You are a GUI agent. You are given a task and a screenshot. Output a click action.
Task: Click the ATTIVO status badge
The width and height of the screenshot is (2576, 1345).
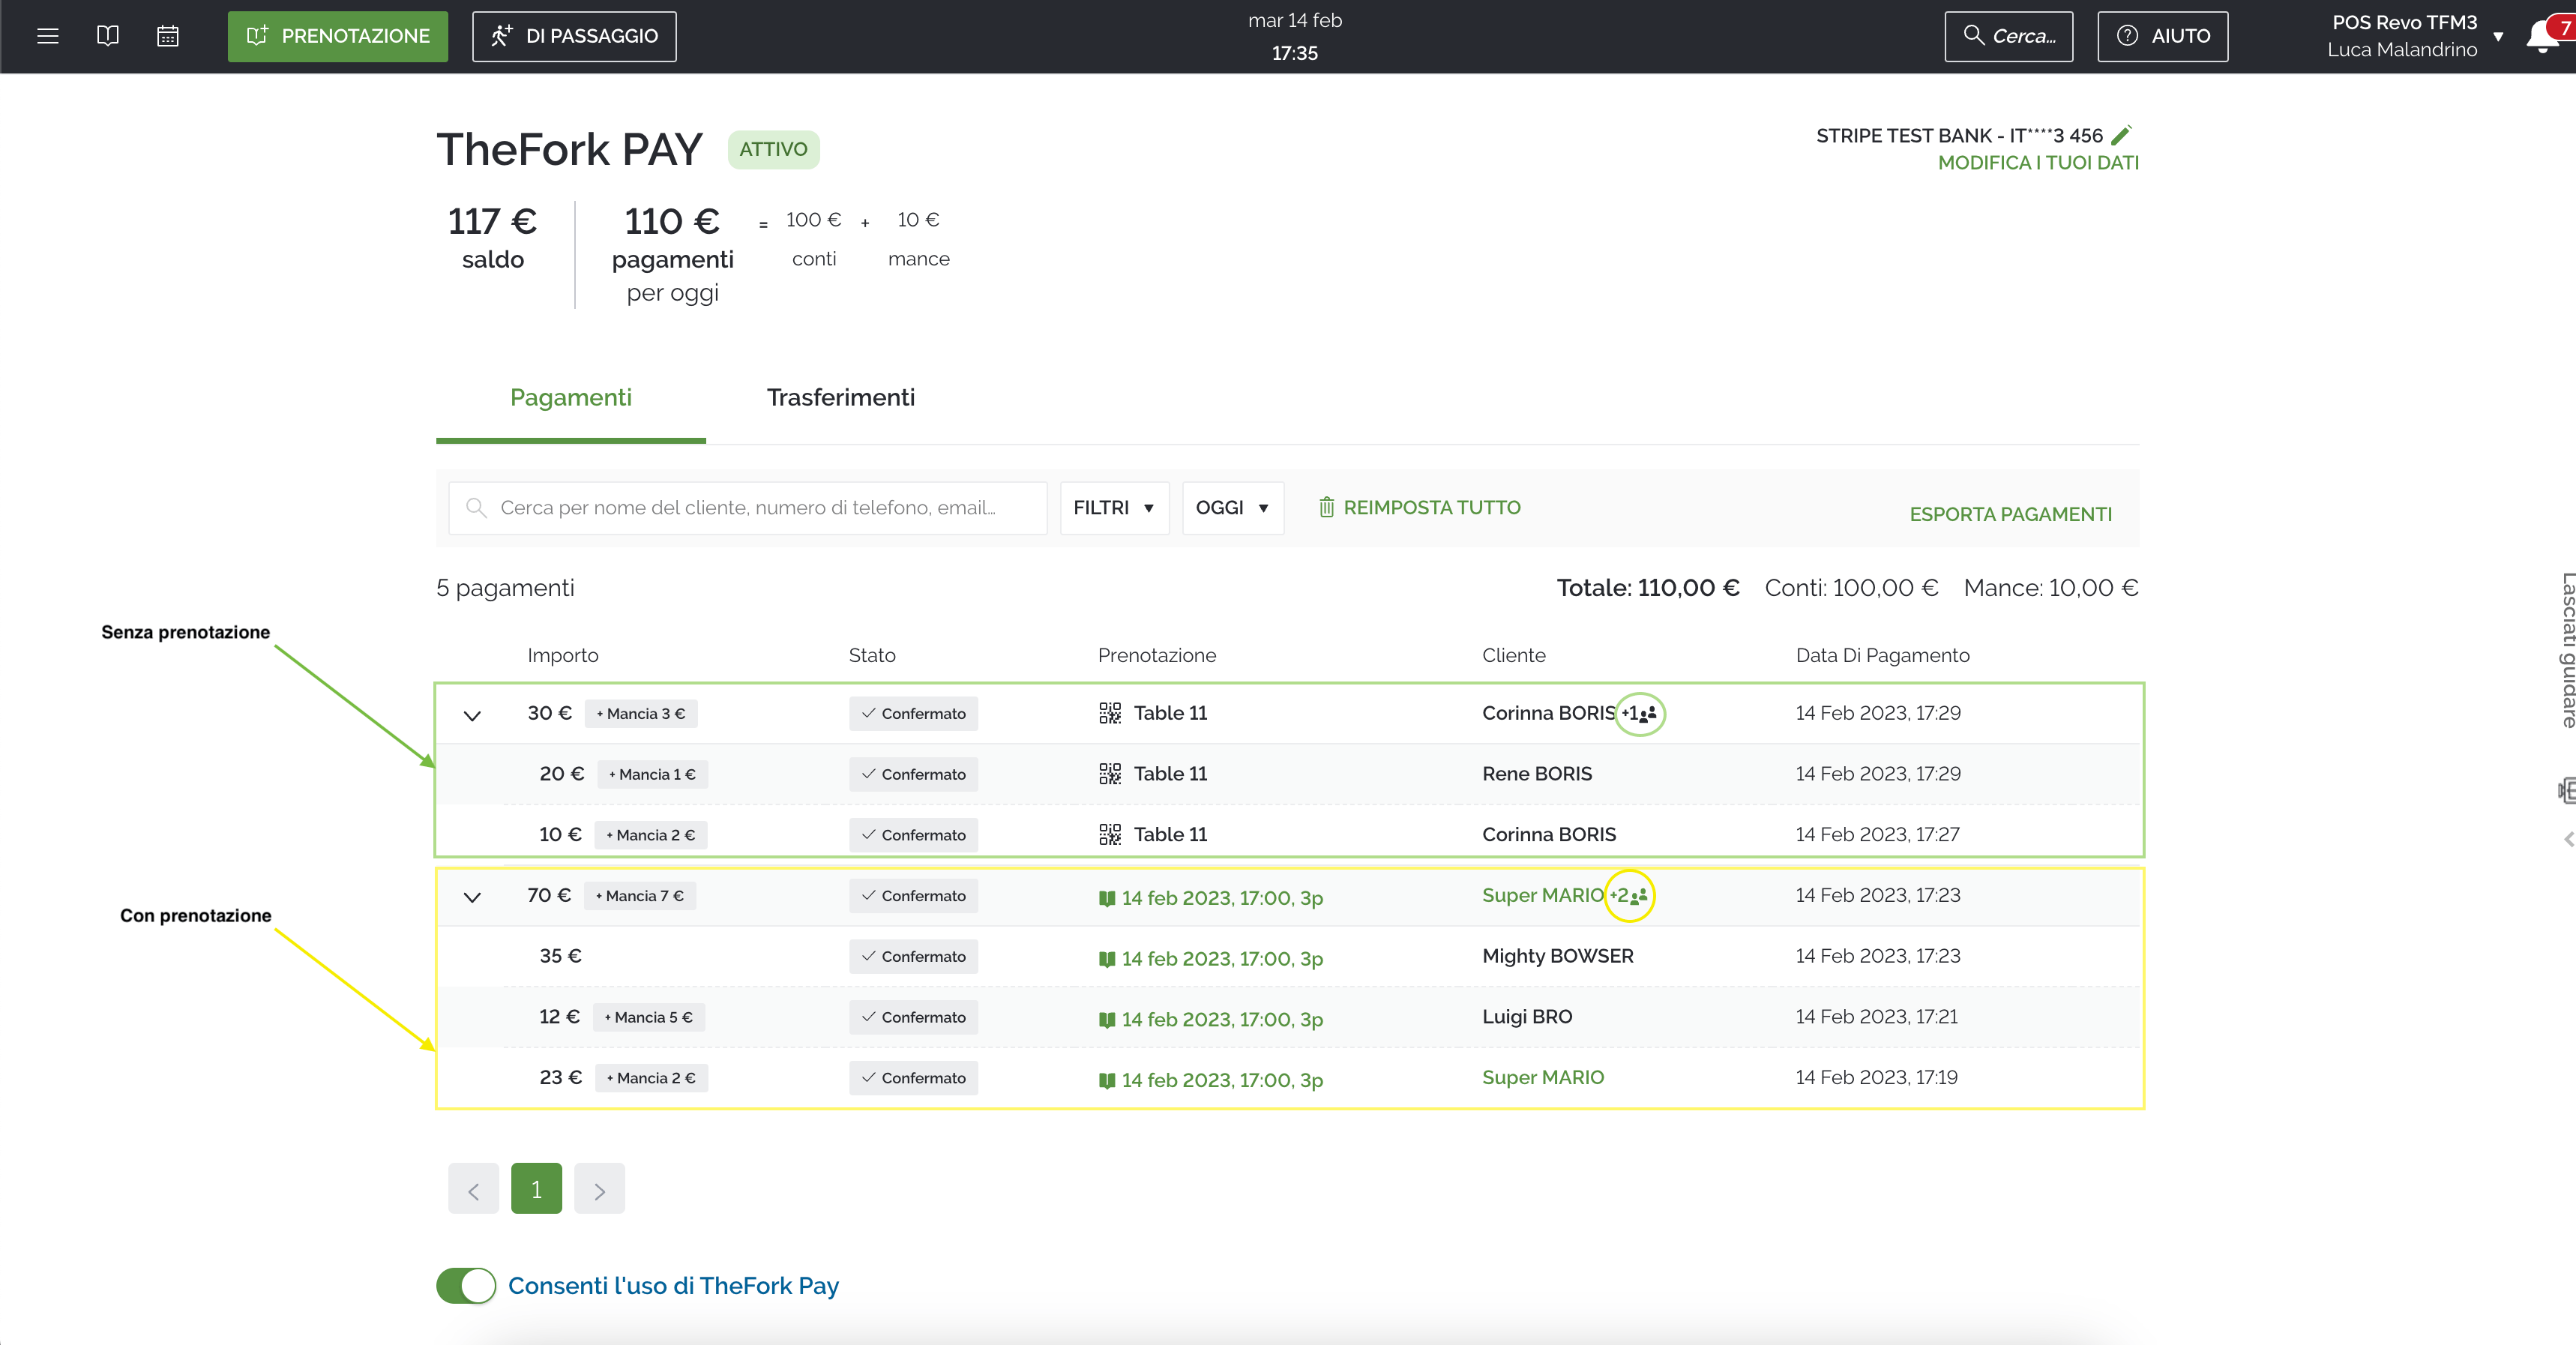tap(773, 149)
